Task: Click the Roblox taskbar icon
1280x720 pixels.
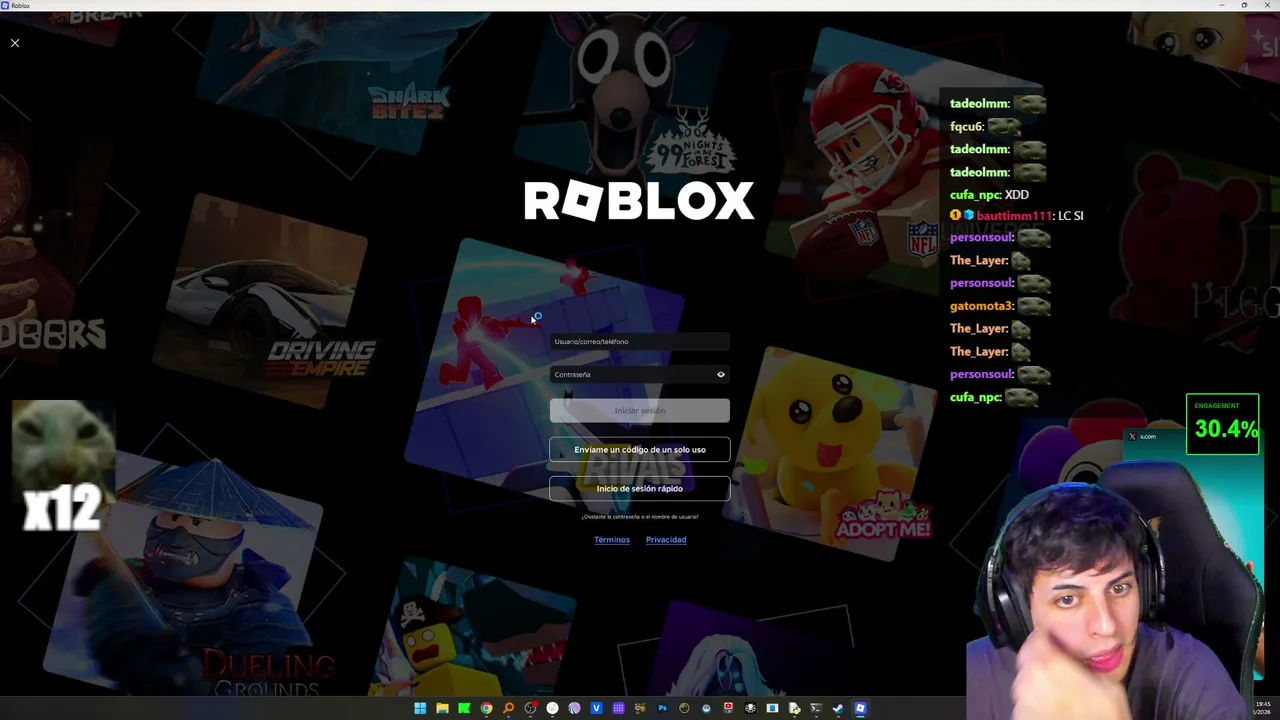Action: click(x=860, y=709)
